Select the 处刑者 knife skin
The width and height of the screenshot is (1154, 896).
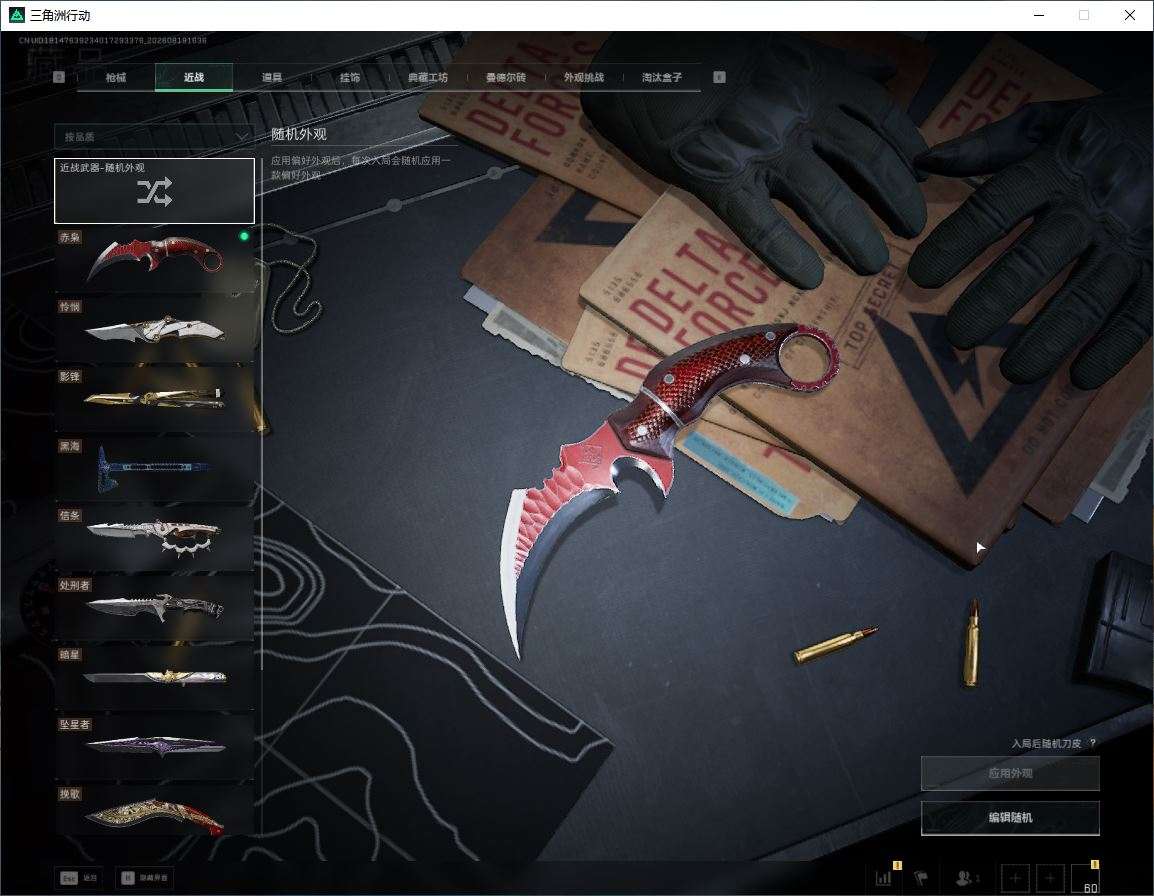click(x=154, y=608)
